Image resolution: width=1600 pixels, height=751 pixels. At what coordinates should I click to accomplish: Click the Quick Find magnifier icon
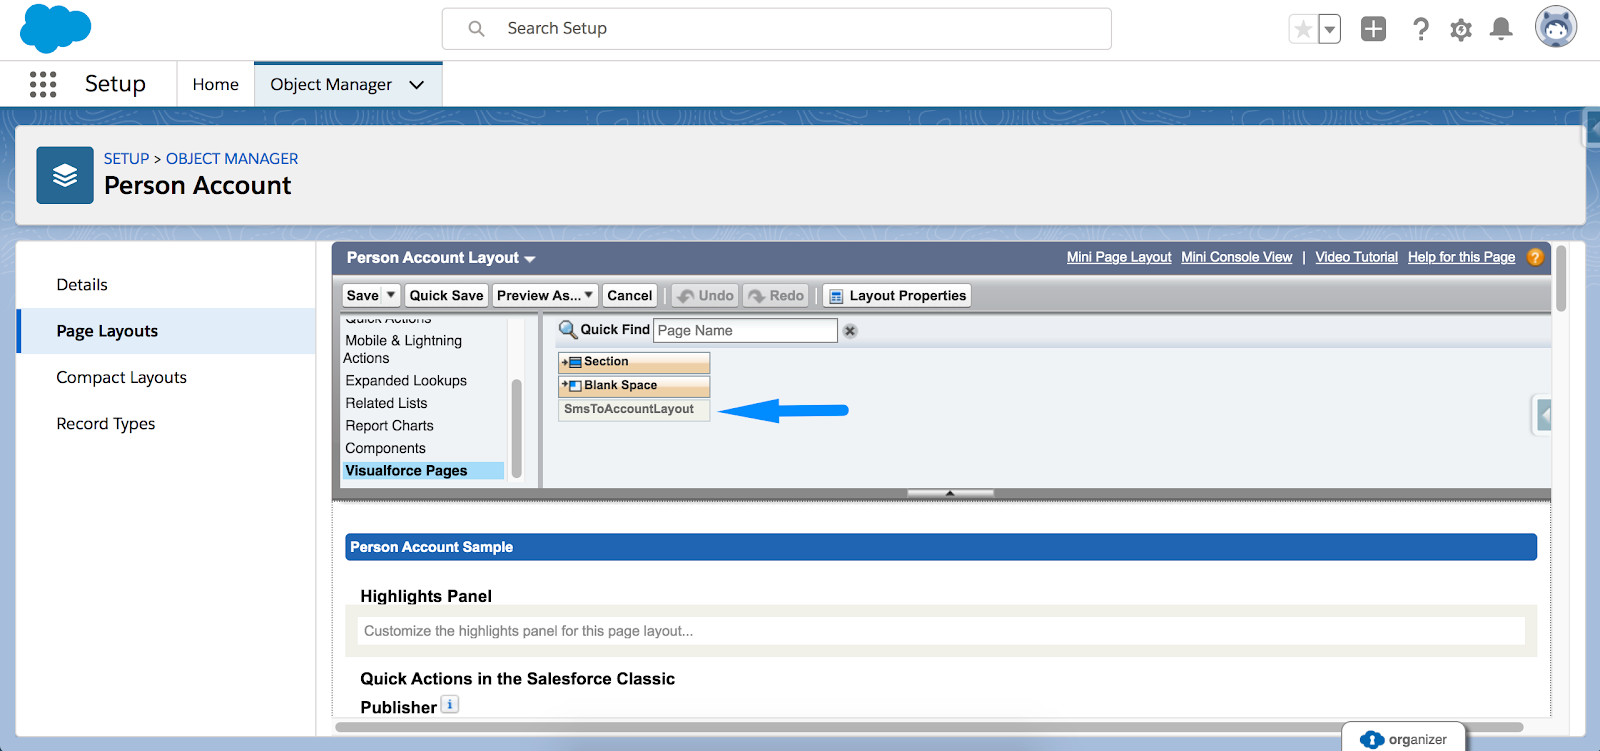tap(568, 329)
